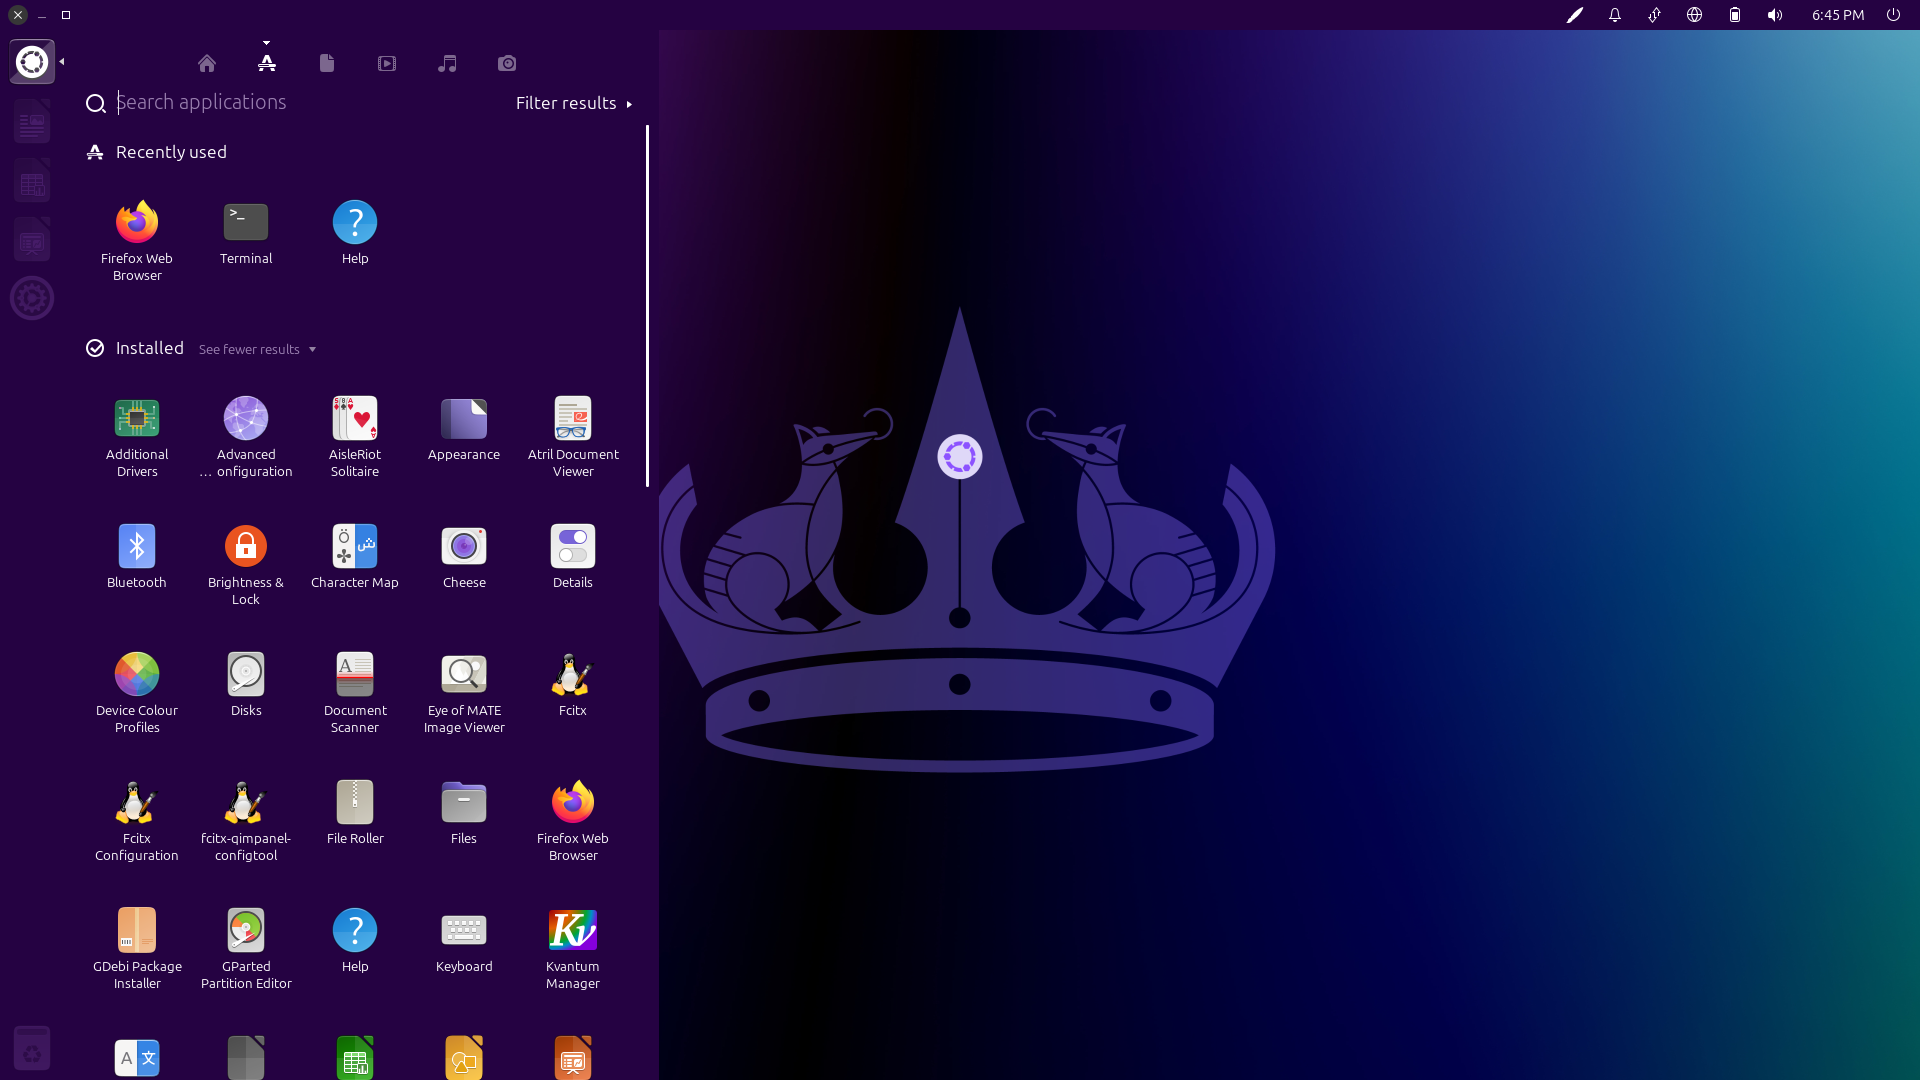This screenshot has width=1920, height=1080.
Task: Launch AisleRiot Solitaire game
Action: 355,437
